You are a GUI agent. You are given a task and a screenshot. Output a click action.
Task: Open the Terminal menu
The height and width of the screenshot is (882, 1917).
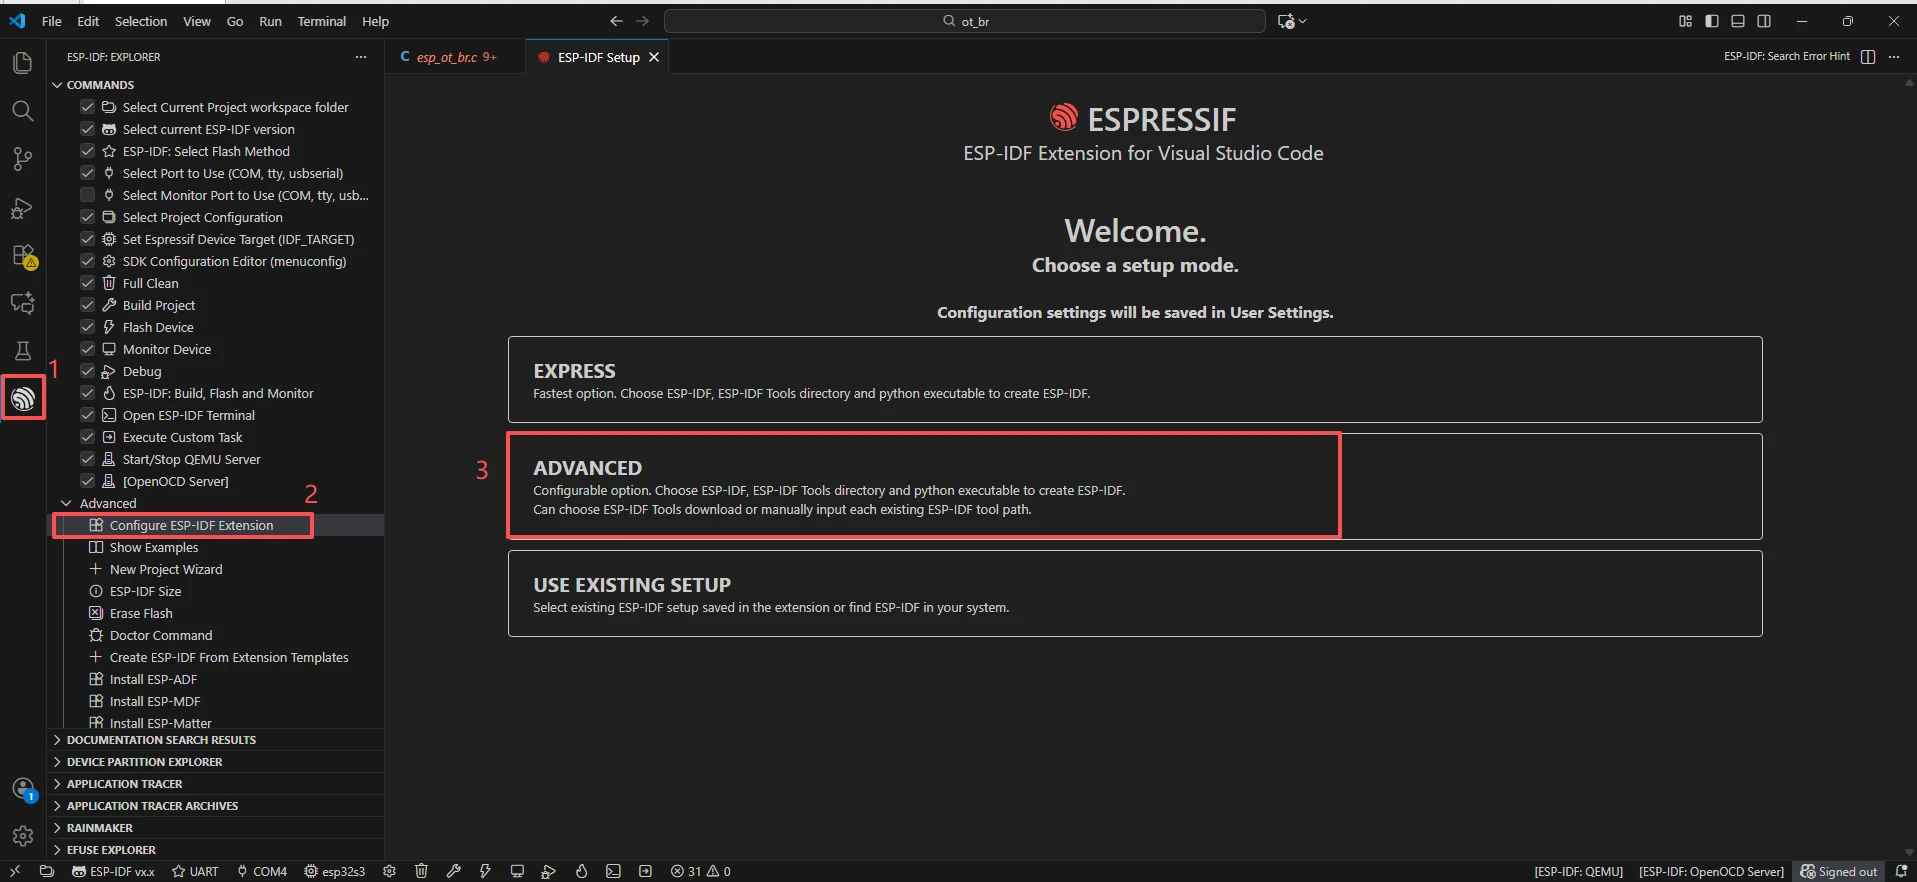click(321, 21)
